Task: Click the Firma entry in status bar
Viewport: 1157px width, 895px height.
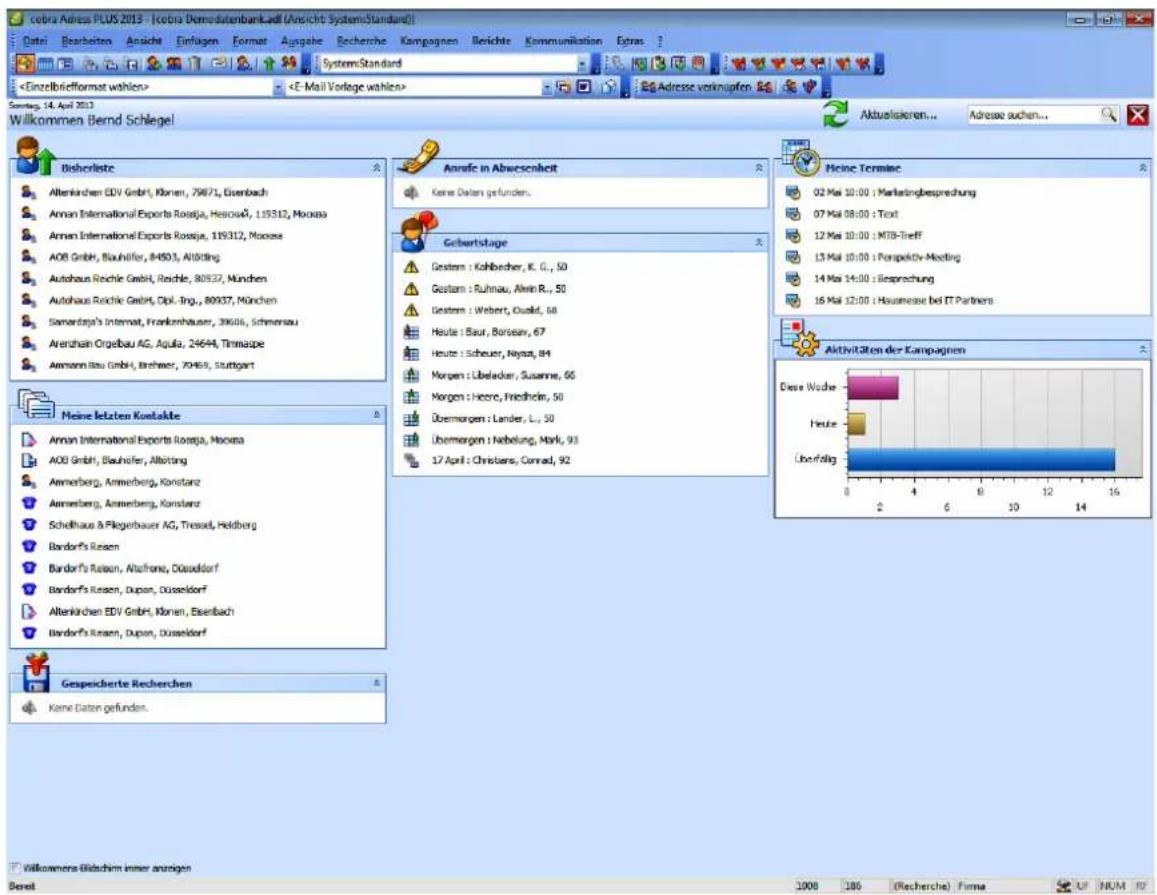Action: pos(971,886)
